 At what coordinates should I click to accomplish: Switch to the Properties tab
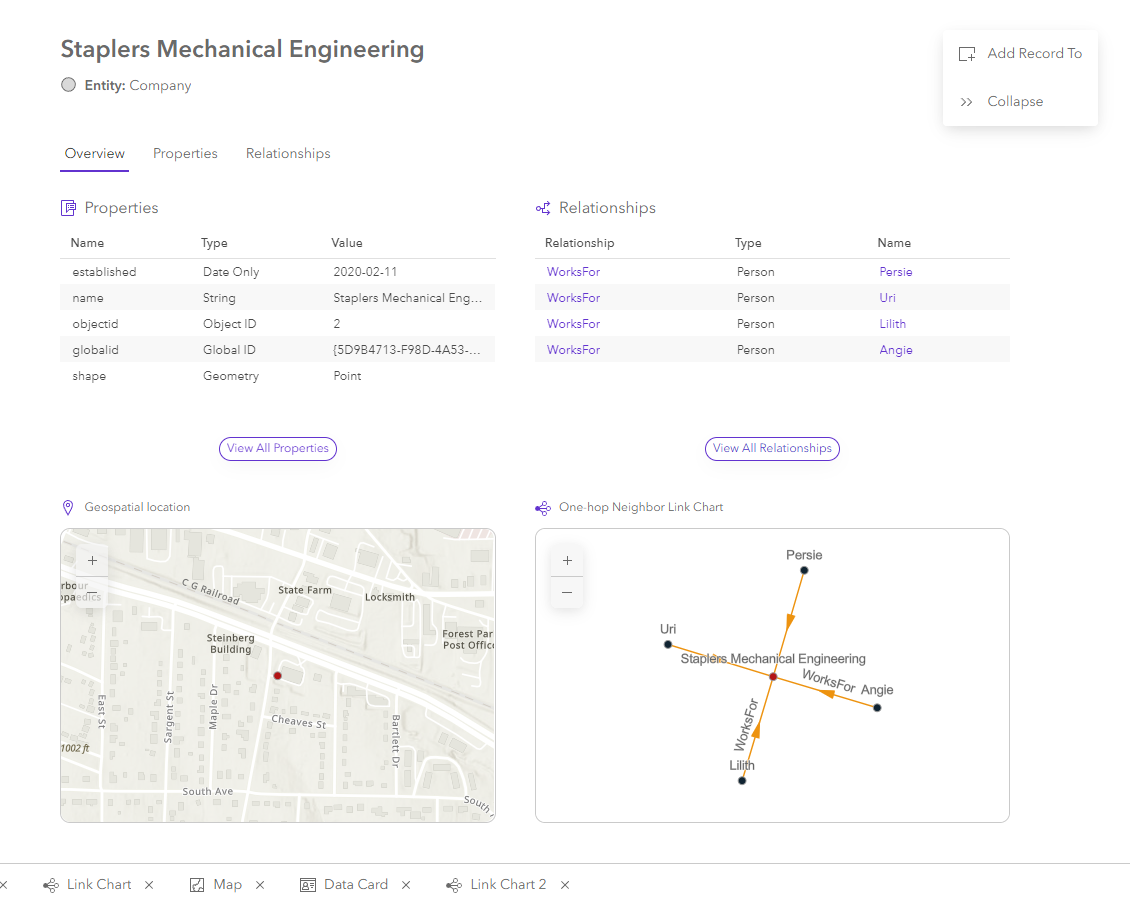point(185,153)
